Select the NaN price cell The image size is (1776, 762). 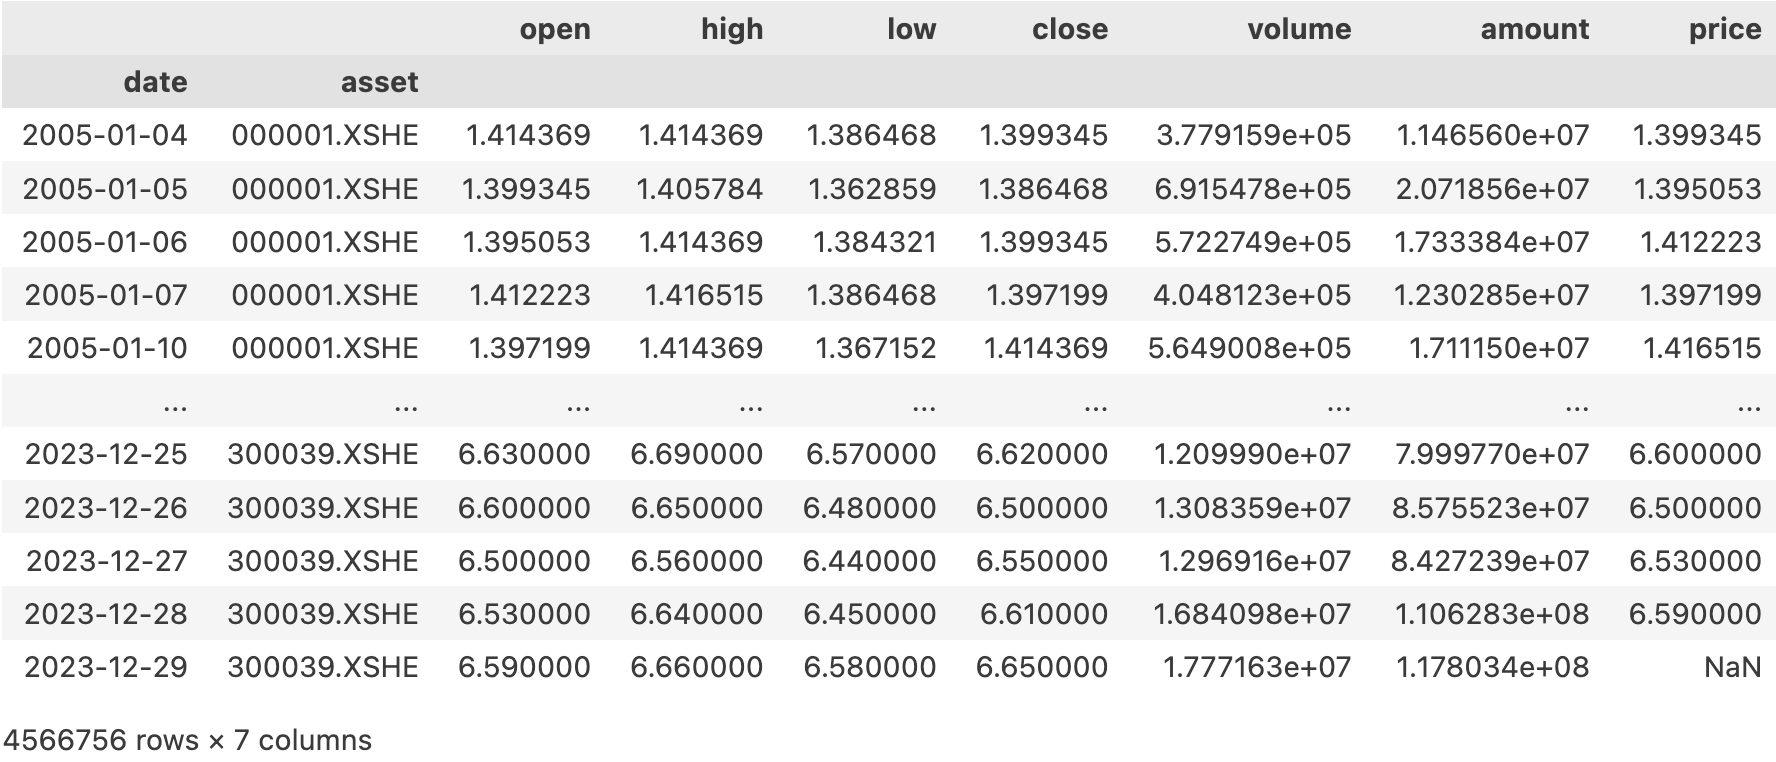(x=1732, y=667)
